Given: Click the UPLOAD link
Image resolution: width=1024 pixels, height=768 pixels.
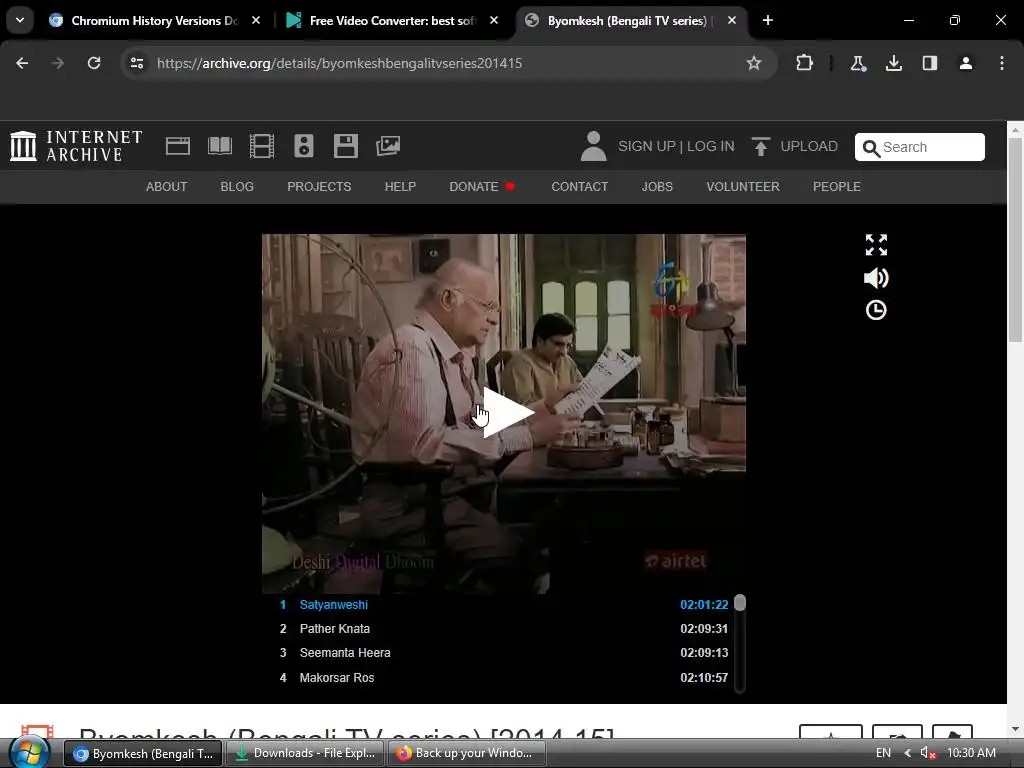Looking at the screenshot, I should click(808, 146).
